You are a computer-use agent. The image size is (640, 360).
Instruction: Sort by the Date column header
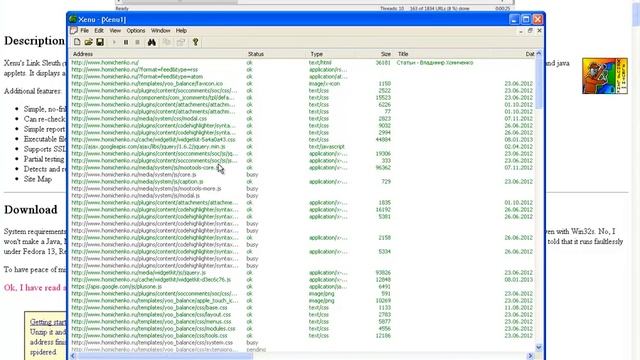[529, 54]
